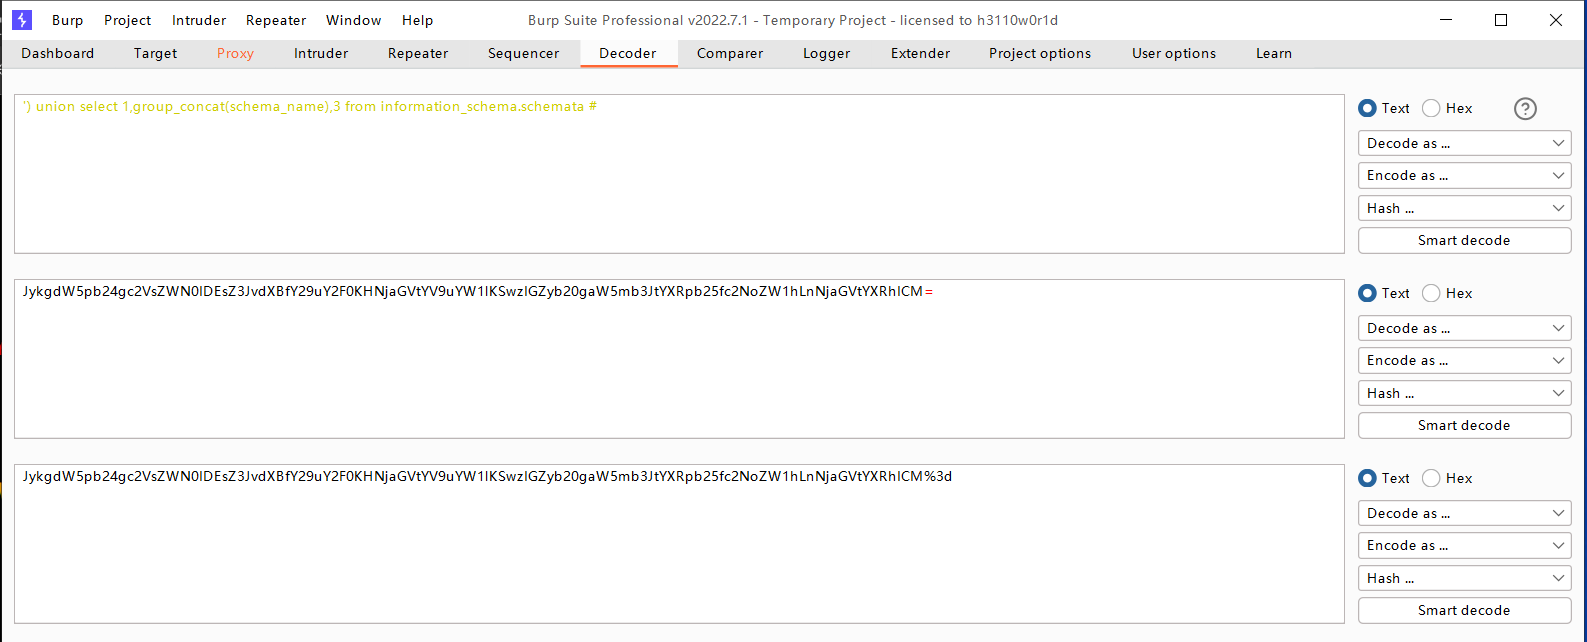Switch to the Sequencer tab
1587x642 pixels.
click(x=524, y=53)
